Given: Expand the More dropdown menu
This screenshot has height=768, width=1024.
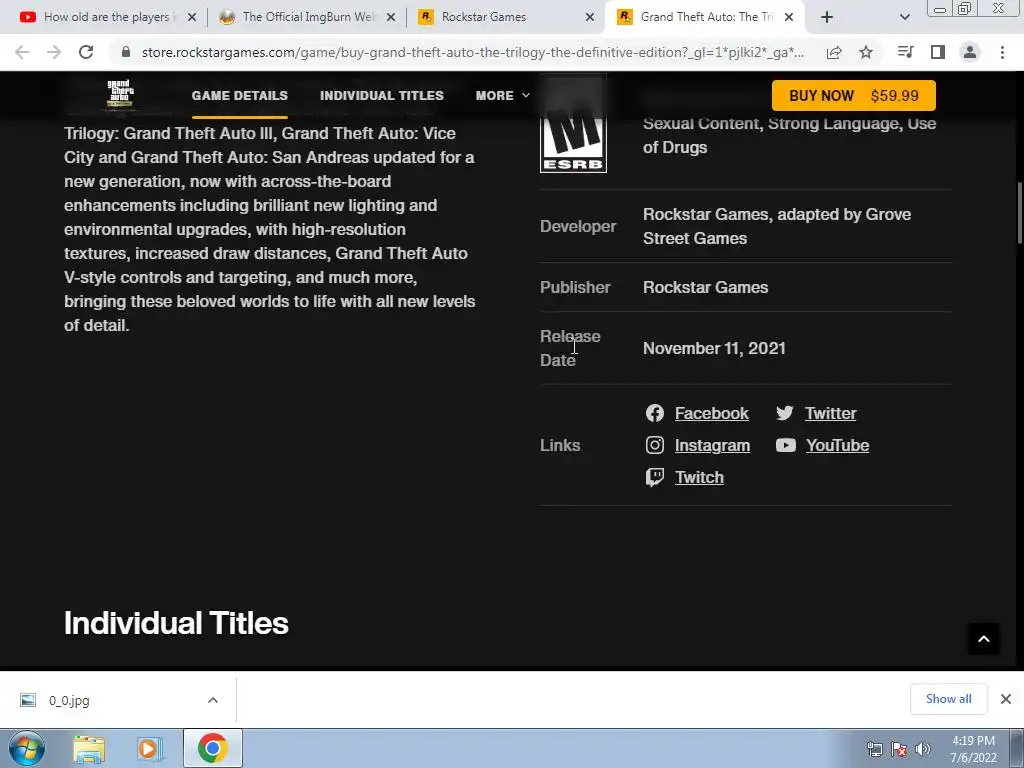Looking at the screenshot, I should tap(502, 95).
